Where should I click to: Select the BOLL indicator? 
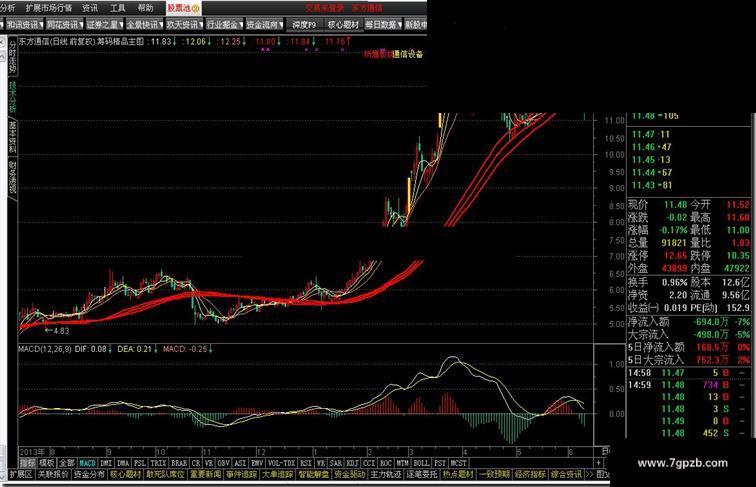pos(421,463)
